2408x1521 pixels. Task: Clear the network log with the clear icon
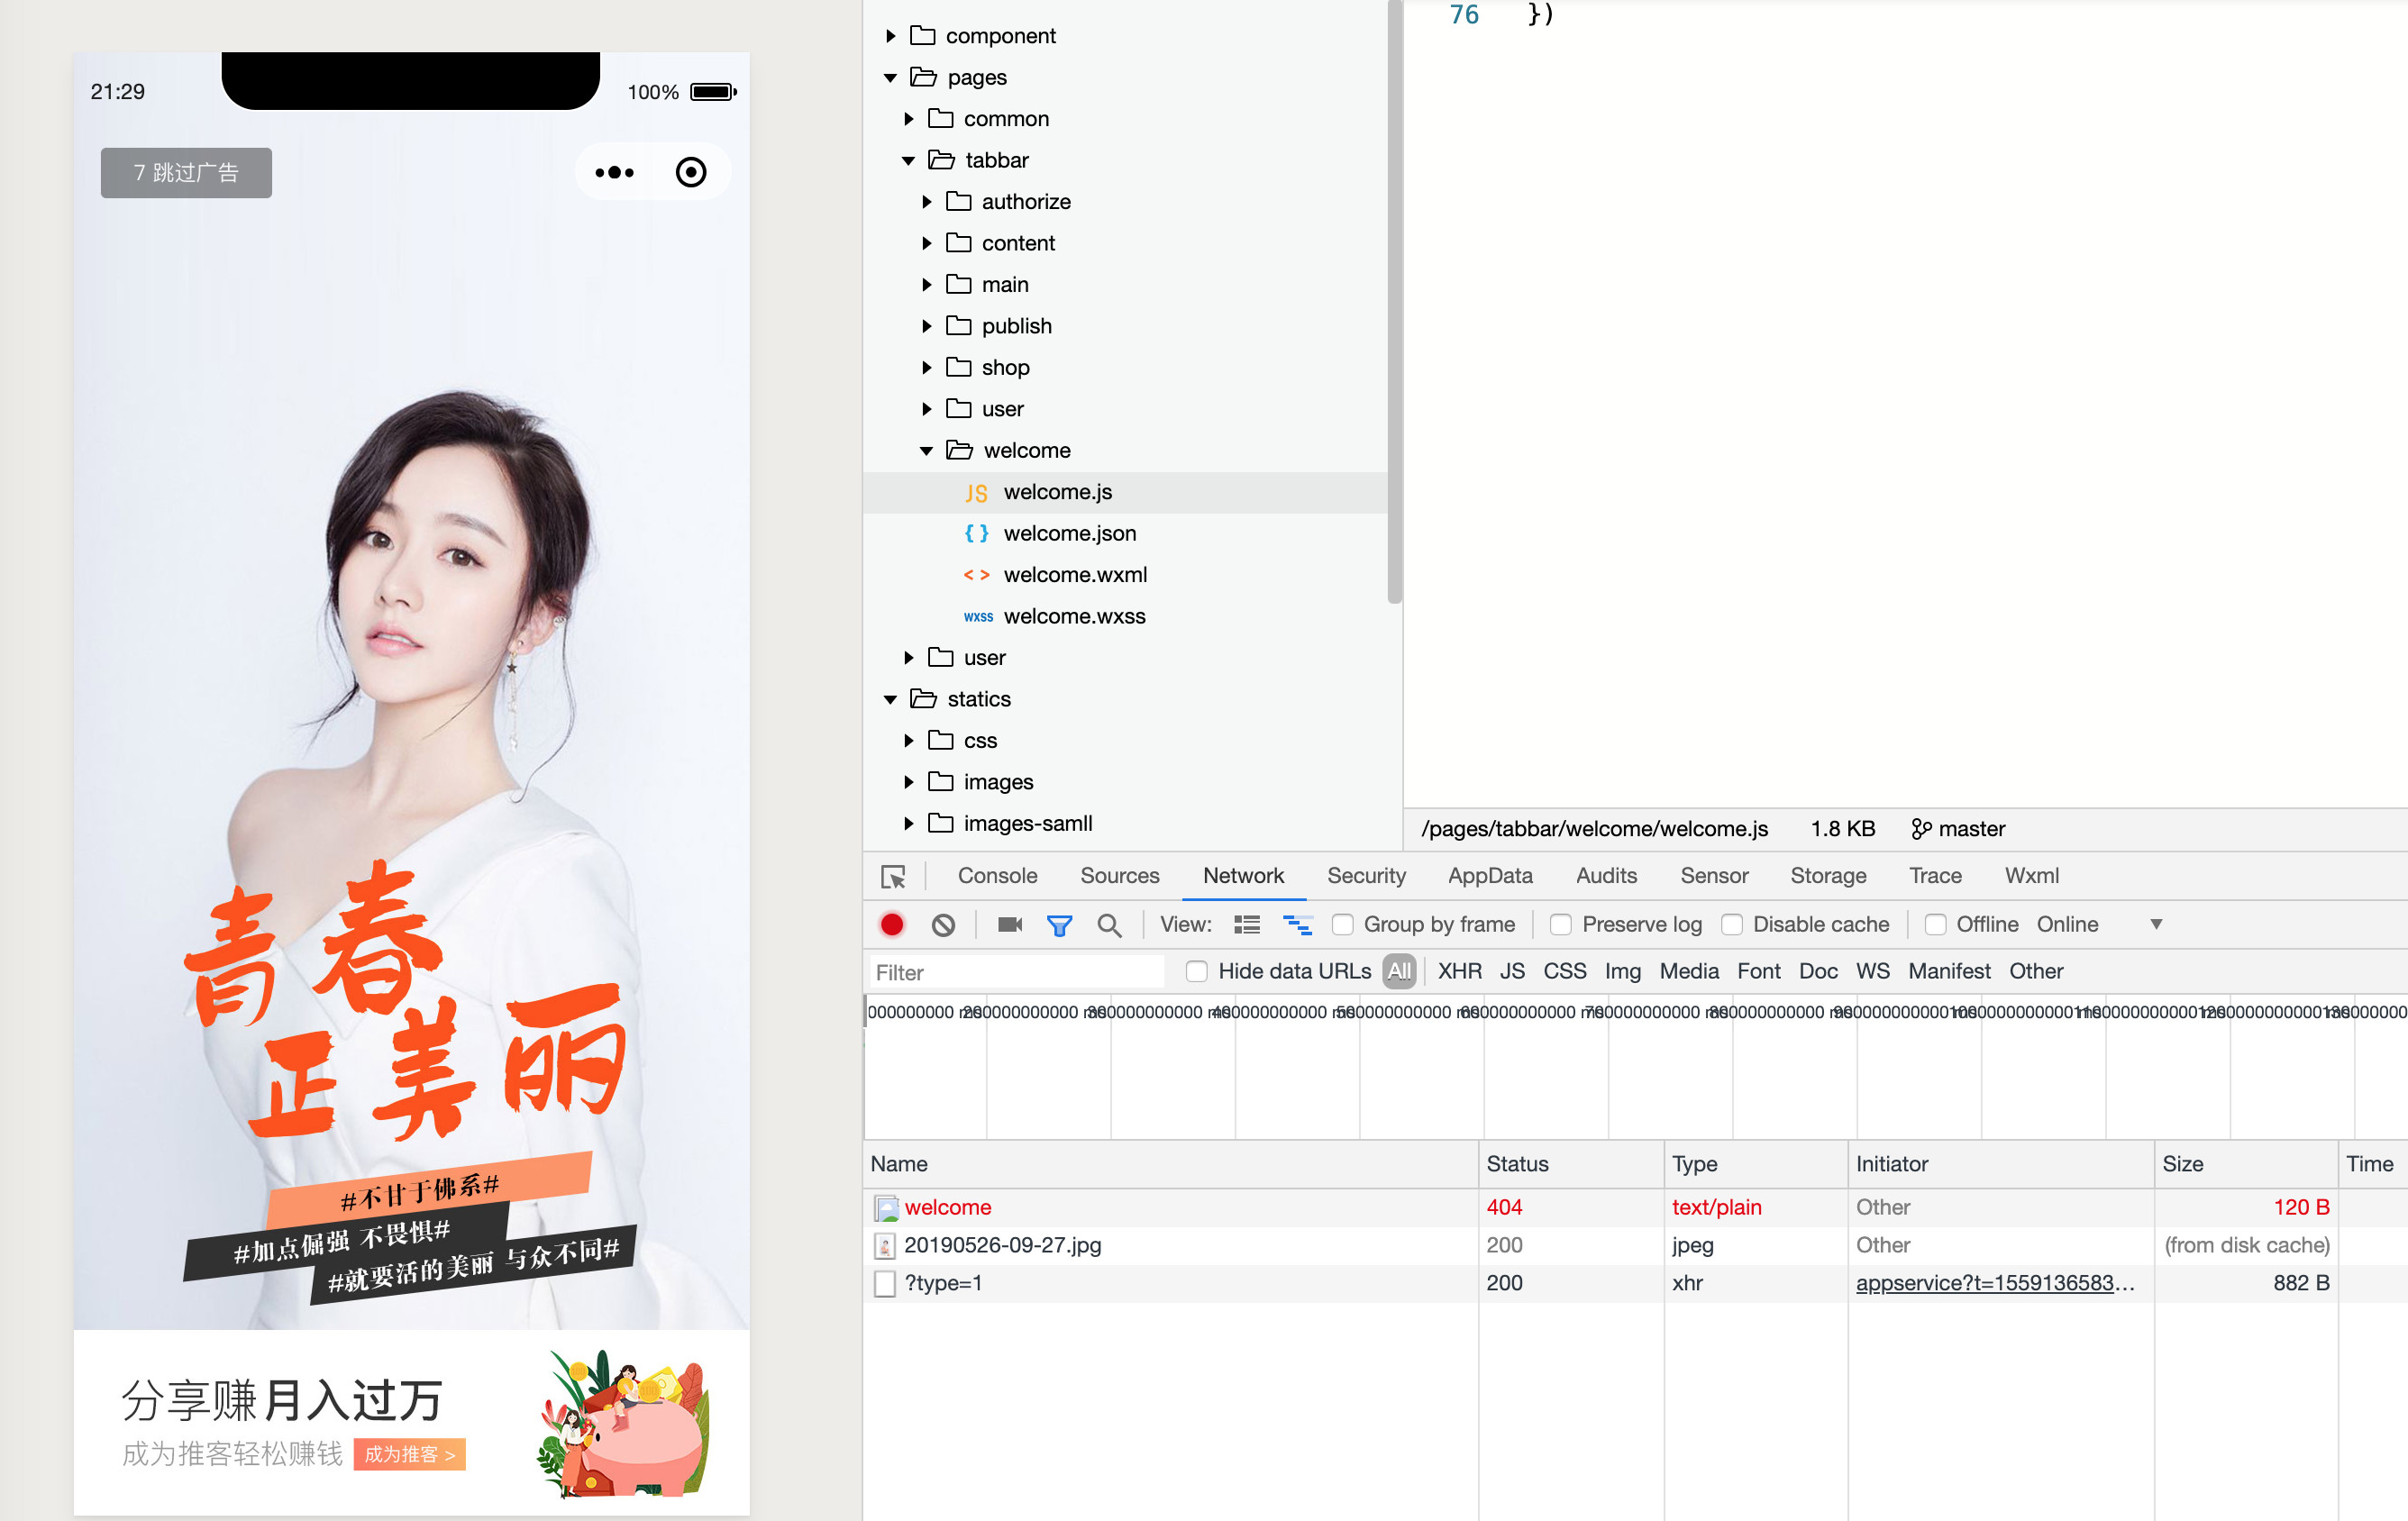coord(942,924)
